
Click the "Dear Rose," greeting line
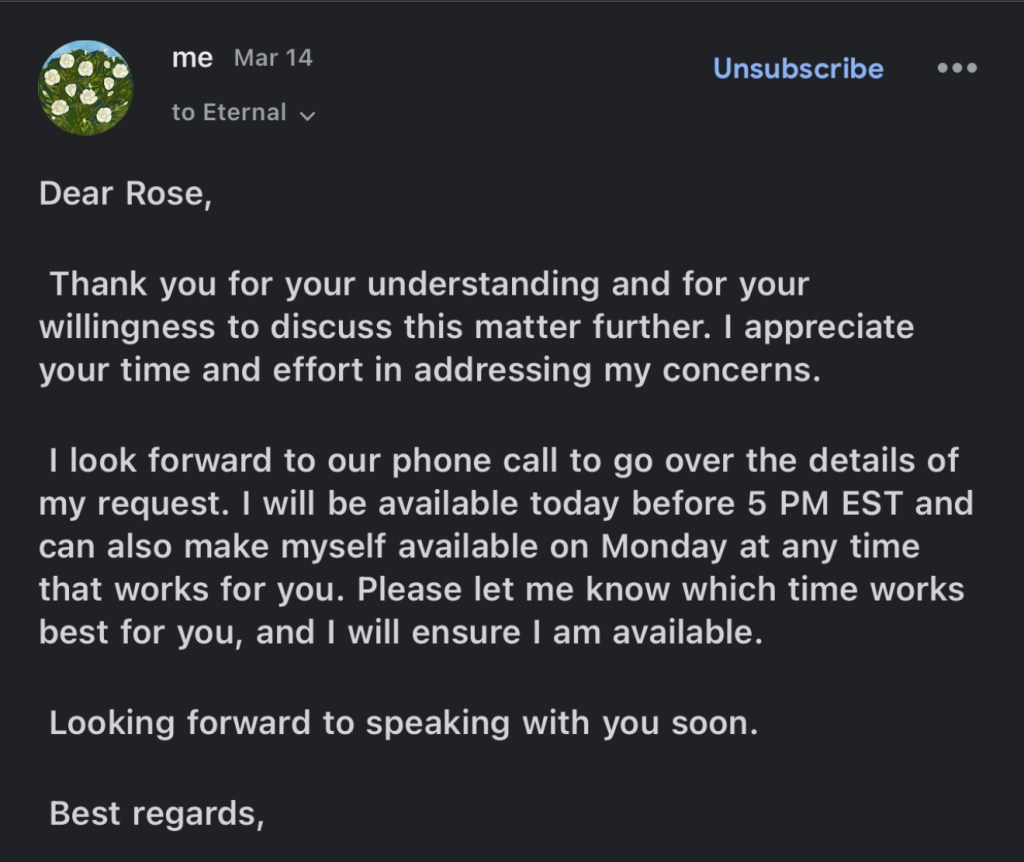[x=125, y=195]
